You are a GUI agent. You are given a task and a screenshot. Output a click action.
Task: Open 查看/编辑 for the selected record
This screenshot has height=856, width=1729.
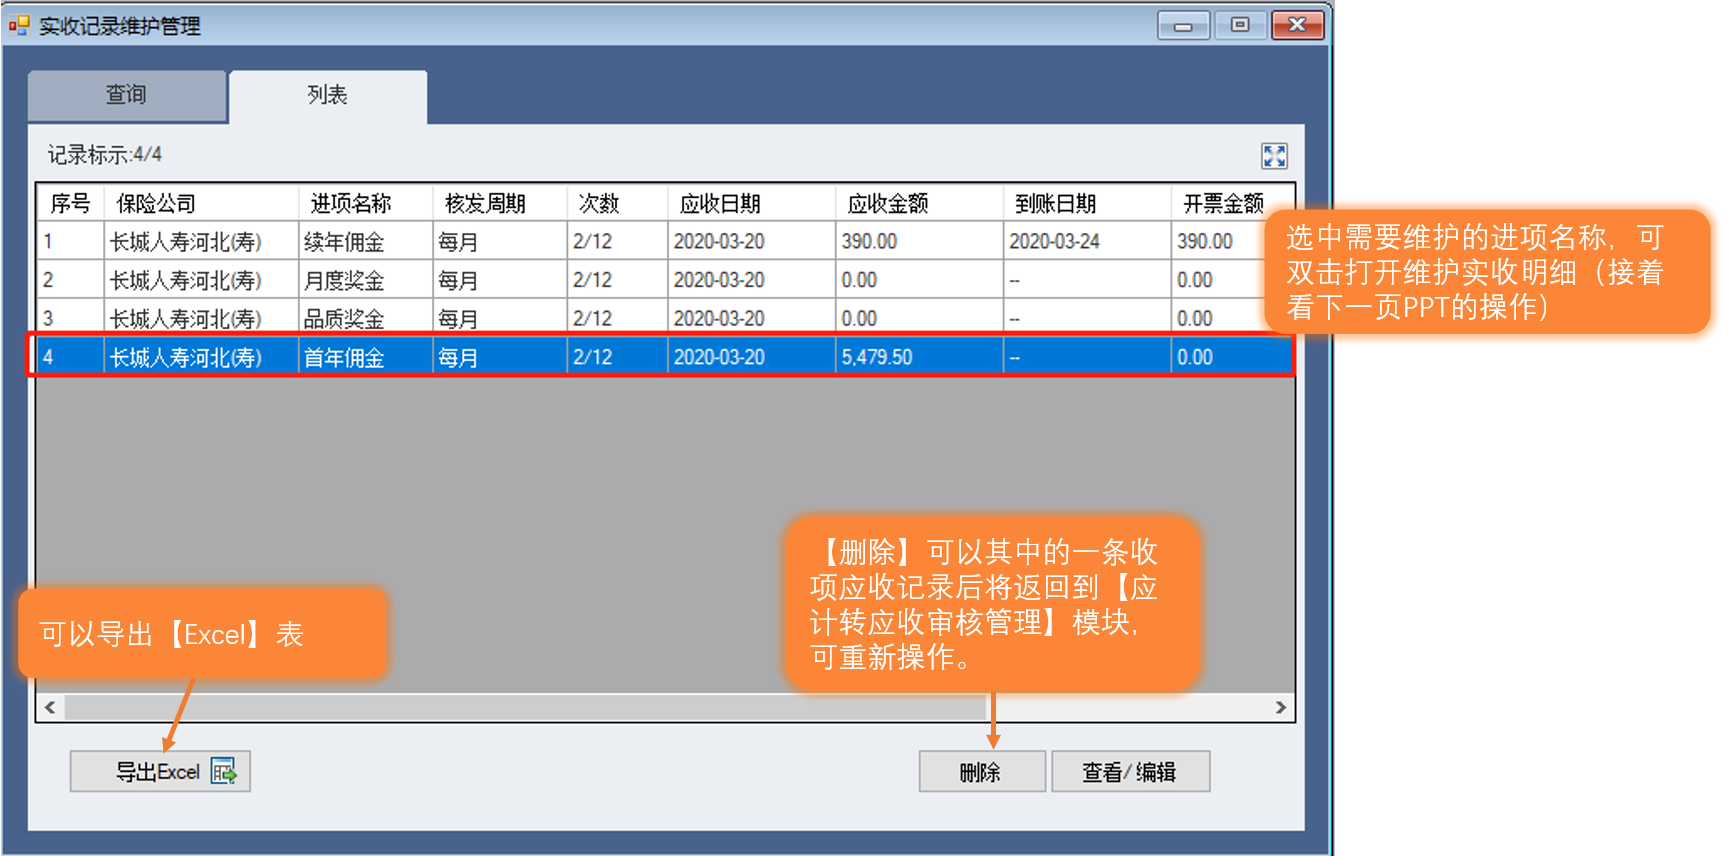pos(1130,772)
